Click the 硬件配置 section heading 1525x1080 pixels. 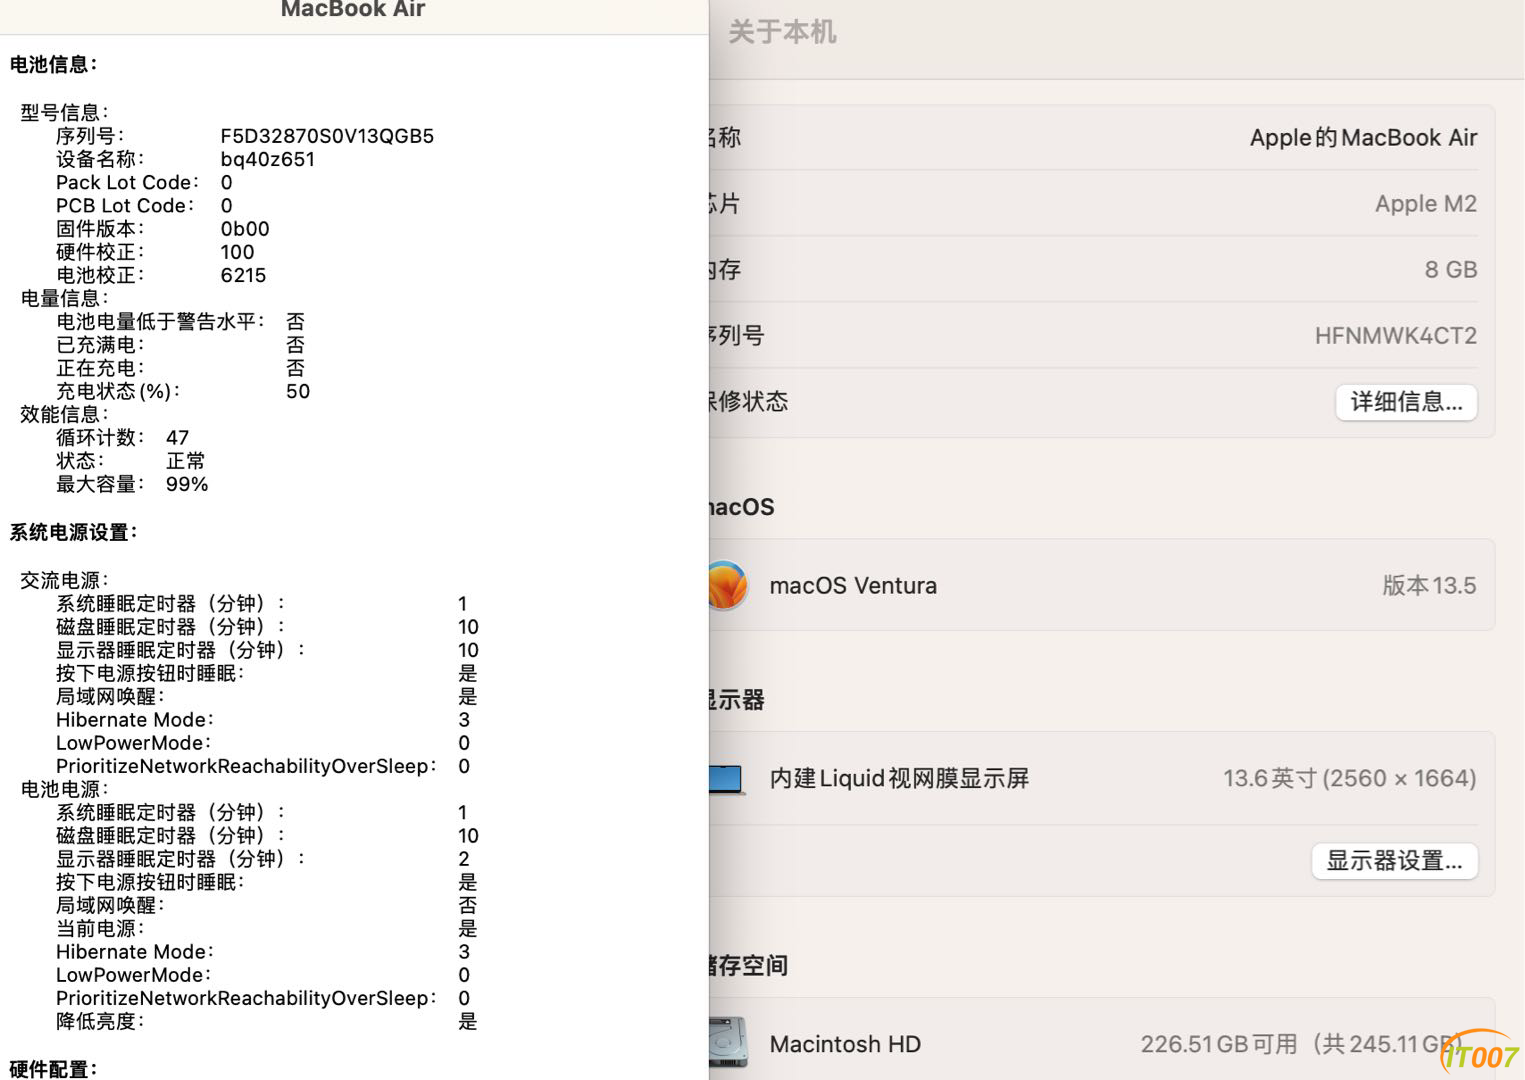[x=53, y=1069]
